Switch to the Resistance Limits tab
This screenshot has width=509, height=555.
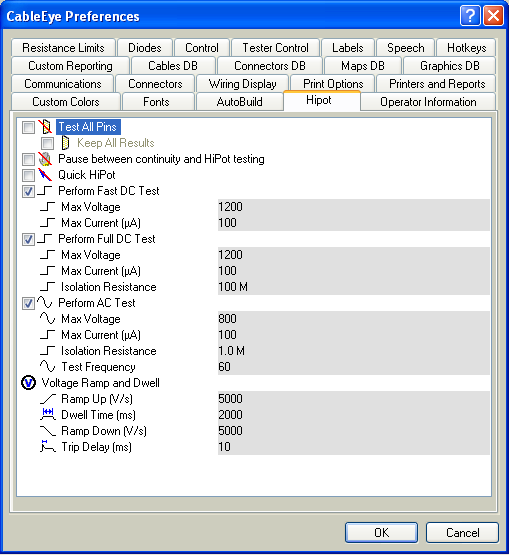pos(63,48)
